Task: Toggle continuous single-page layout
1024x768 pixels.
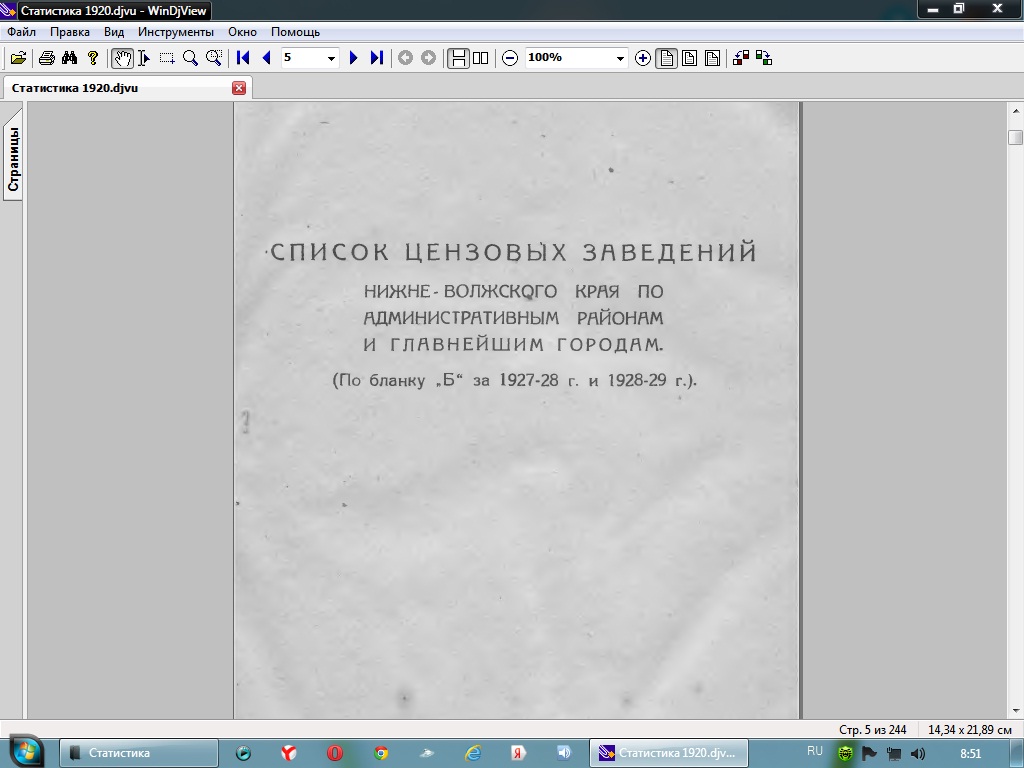Action: [458, 58]
